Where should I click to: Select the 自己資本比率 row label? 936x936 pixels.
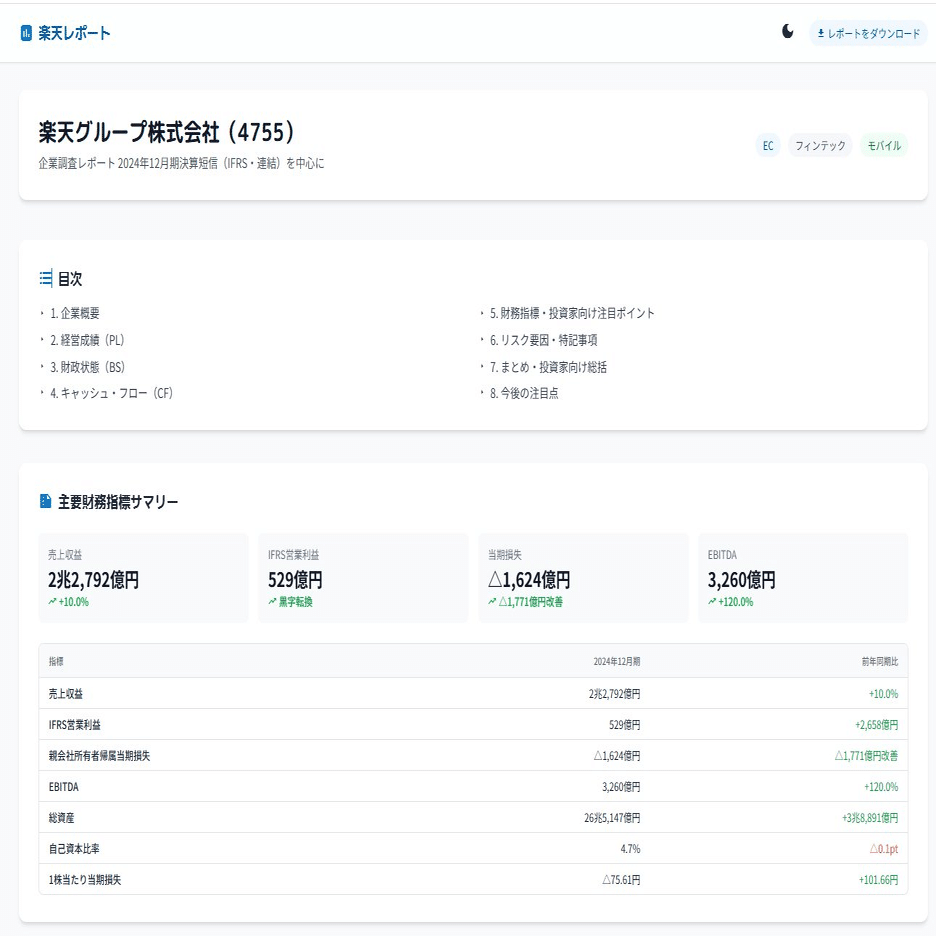point(74,849)
